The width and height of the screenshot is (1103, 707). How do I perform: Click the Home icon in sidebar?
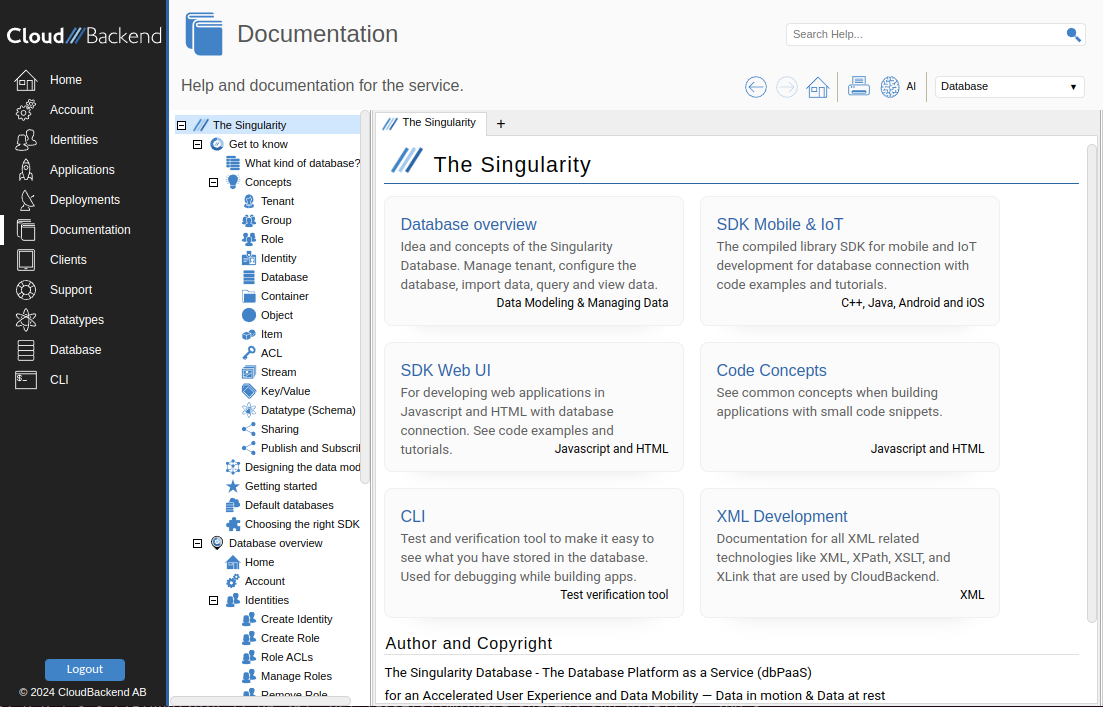[26, 80]
